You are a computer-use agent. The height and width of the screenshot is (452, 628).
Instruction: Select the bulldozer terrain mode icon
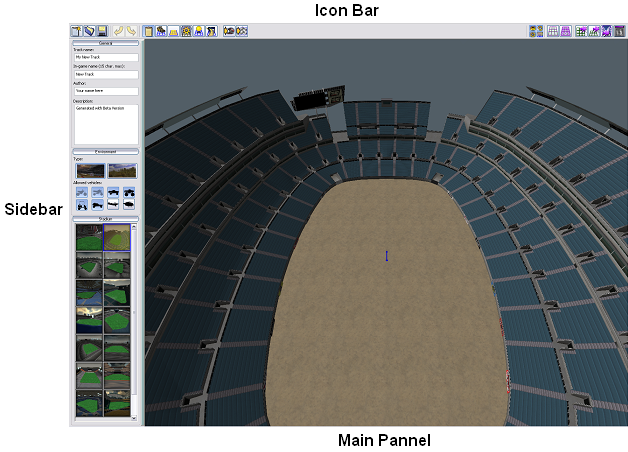pos(161,31)
